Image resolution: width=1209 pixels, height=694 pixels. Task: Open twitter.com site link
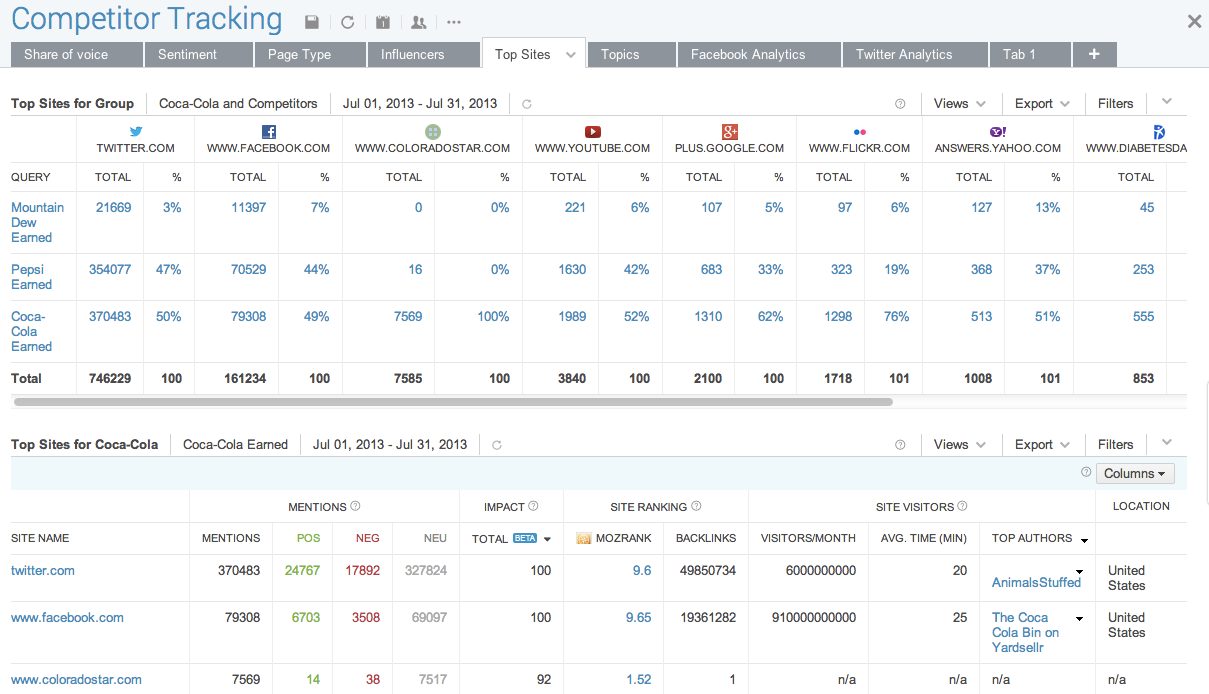tap(43, 570)
